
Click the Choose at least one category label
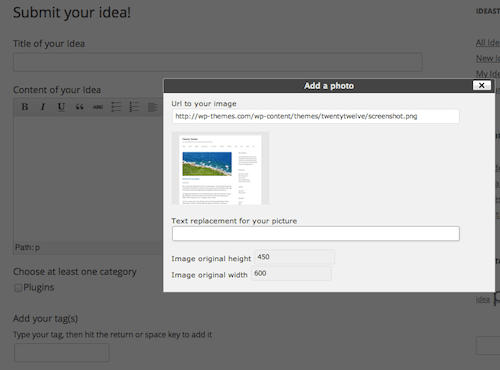tap(75, 272)
